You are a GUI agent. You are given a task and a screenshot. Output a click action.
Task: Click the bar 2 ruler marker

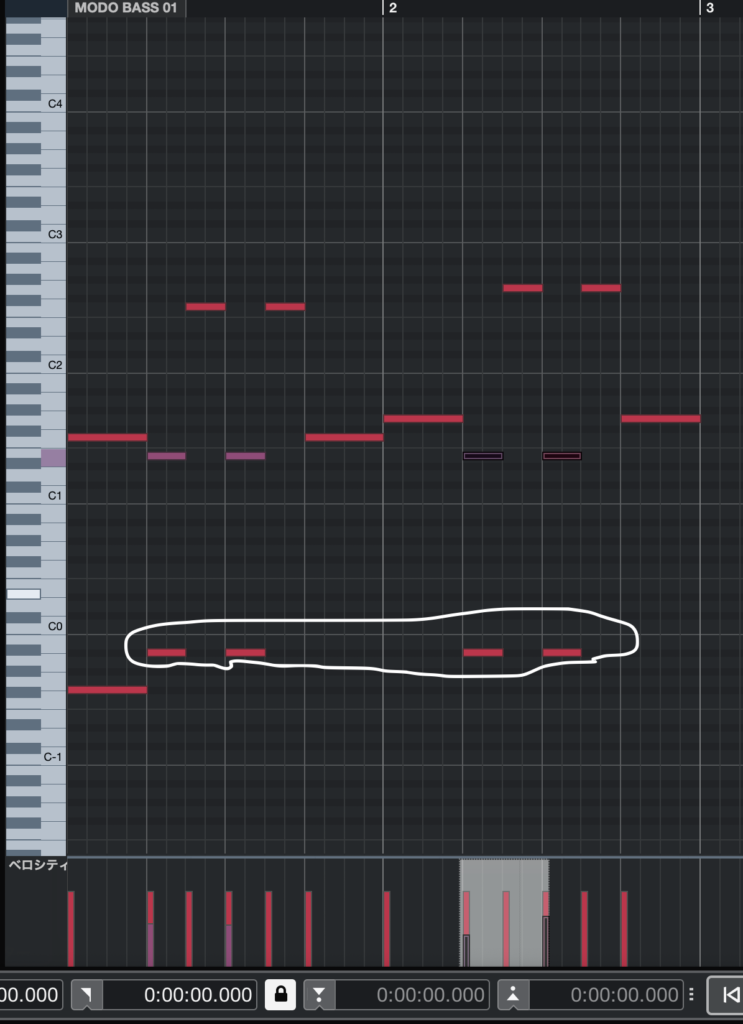pyautogui.click(x=392, y=8)
